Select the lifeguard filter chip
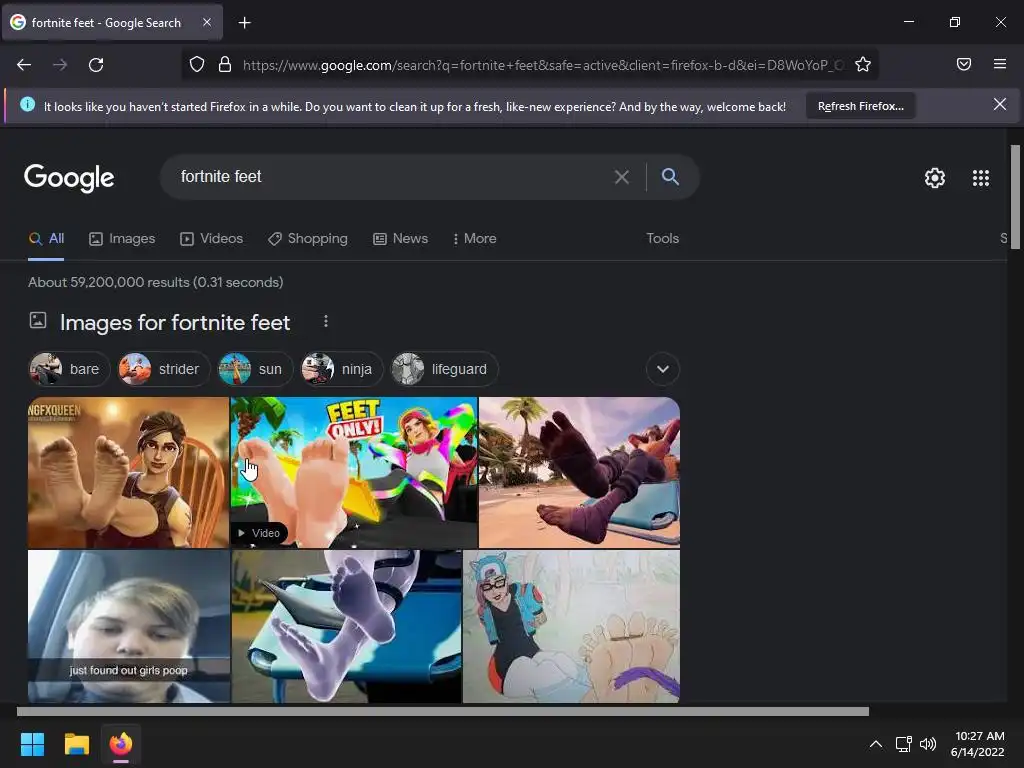The width and height of the screenshot is (1024, 768). pos(443,369)
